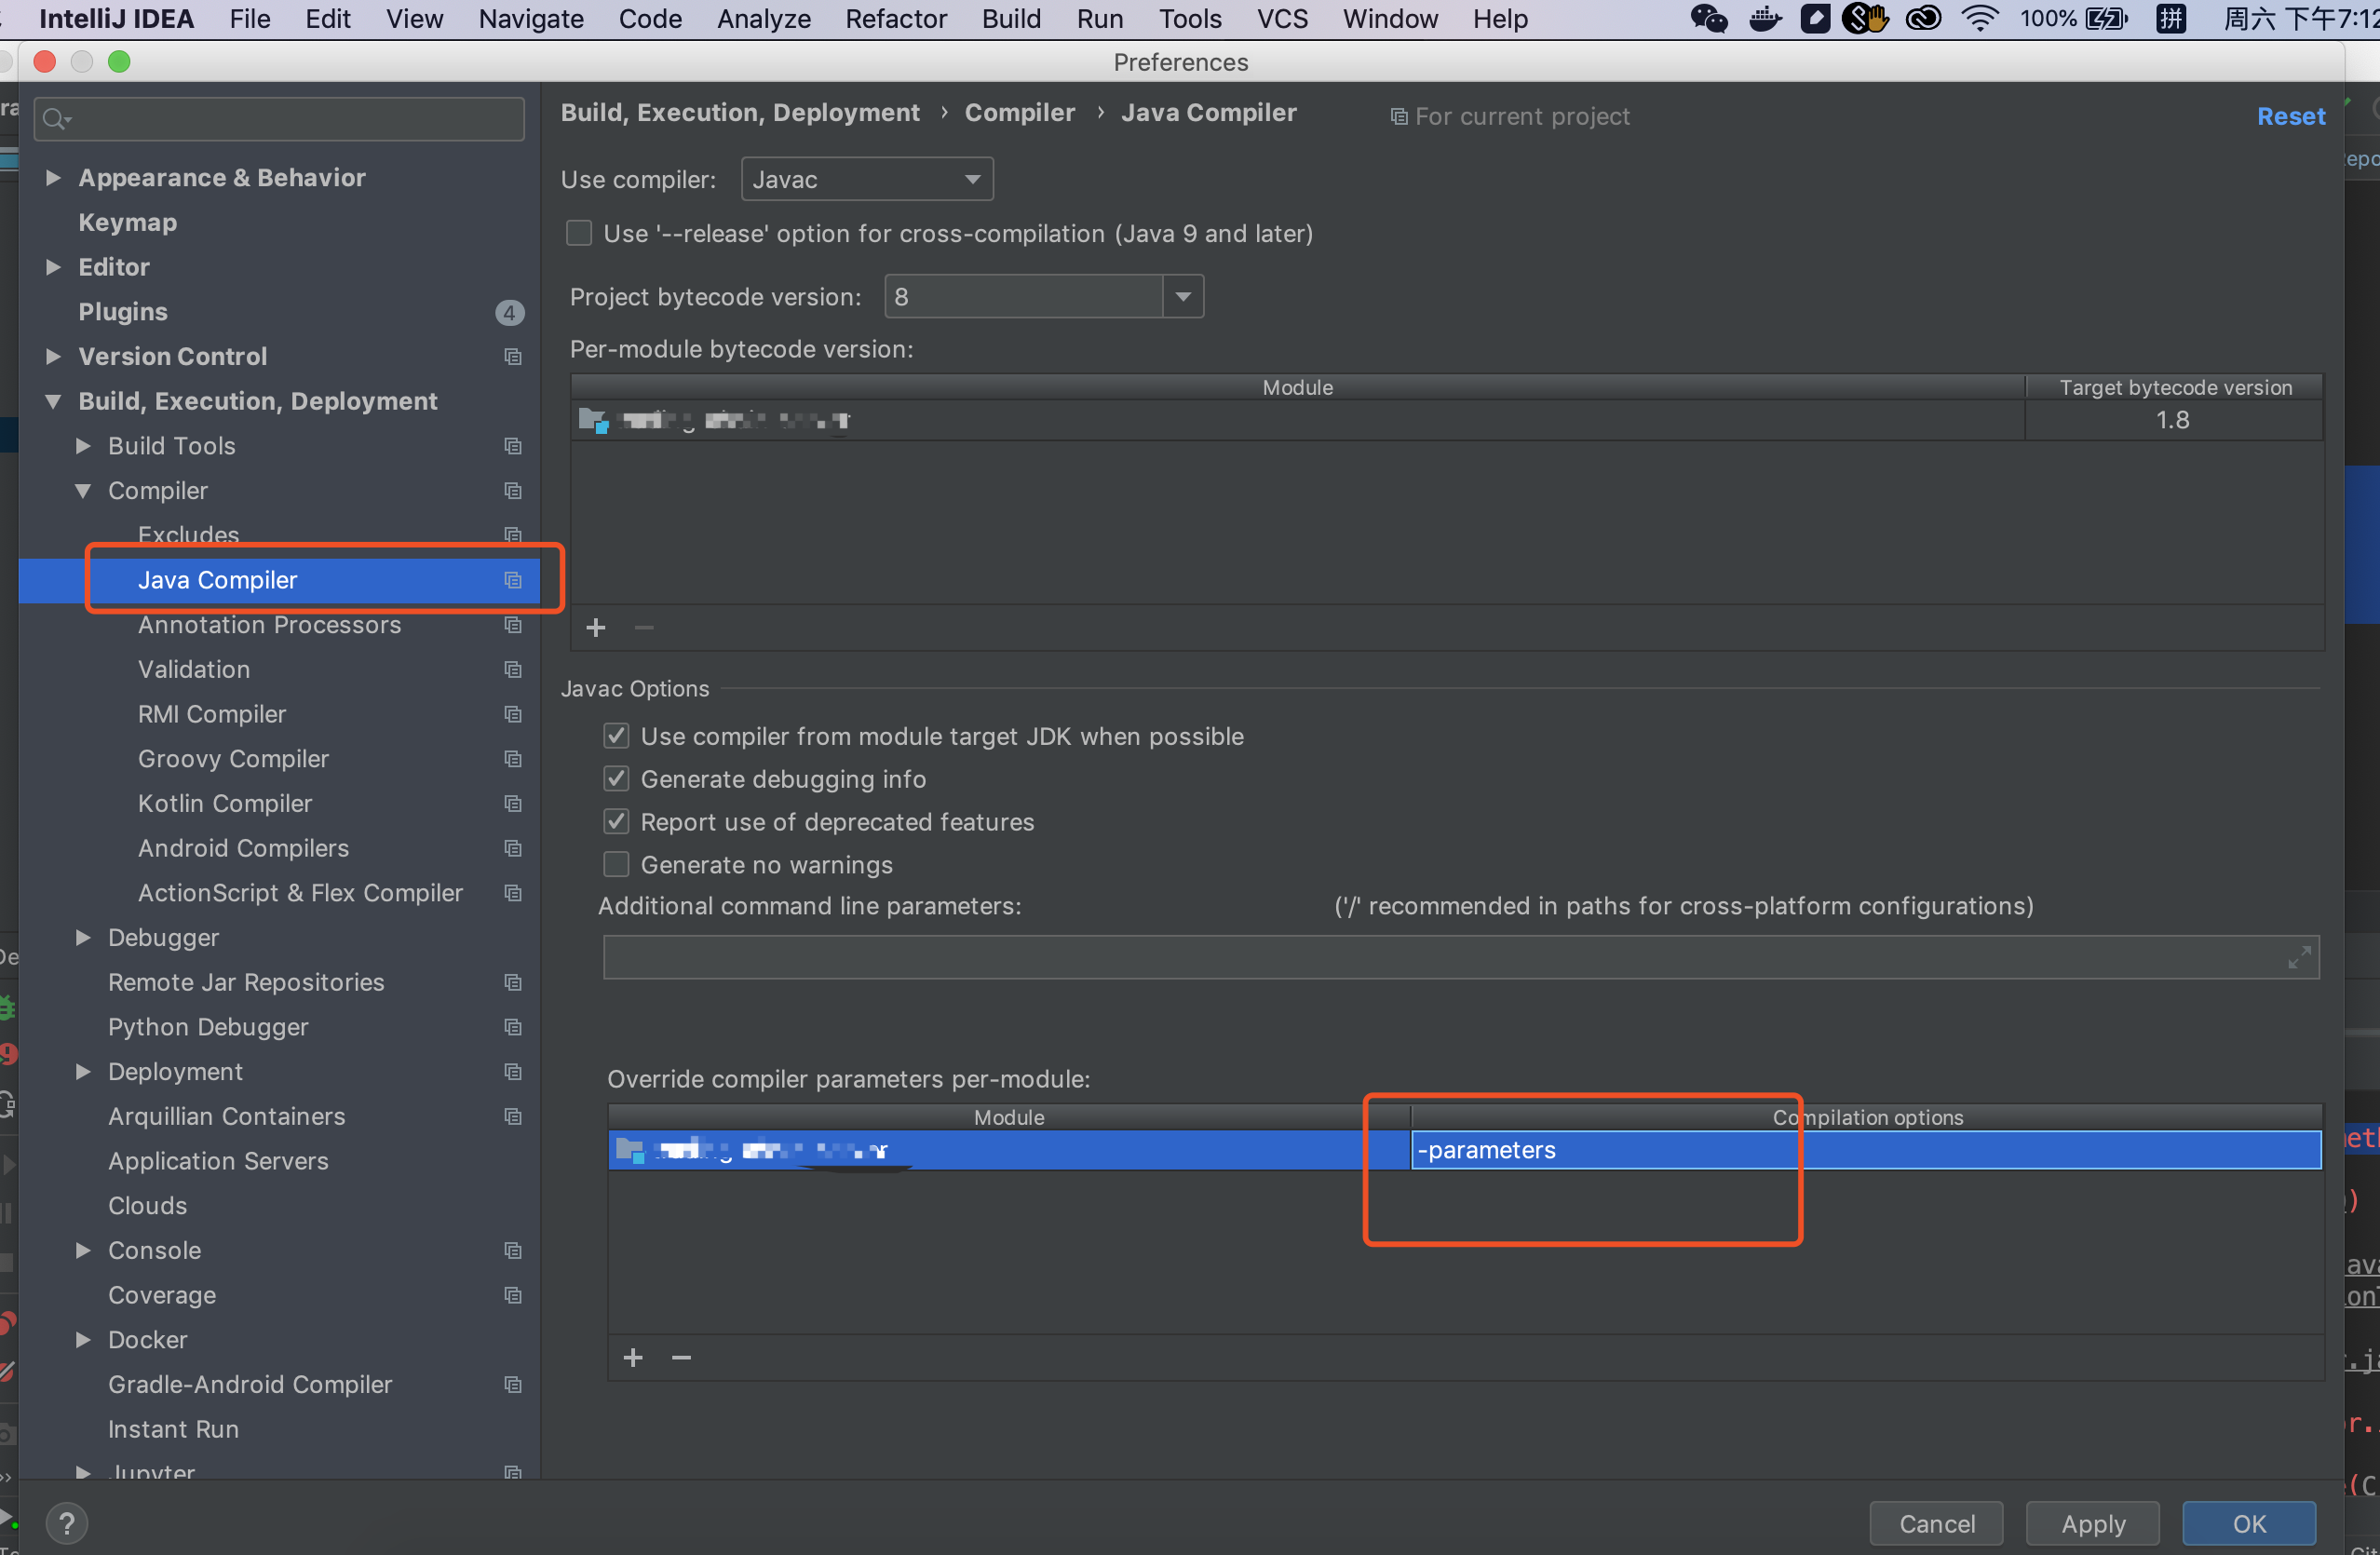This screenshot has height=1555, width=2380.
Task: Remove selected module using the minus icon
Action: pyautogui.click(x=643, y=627)
